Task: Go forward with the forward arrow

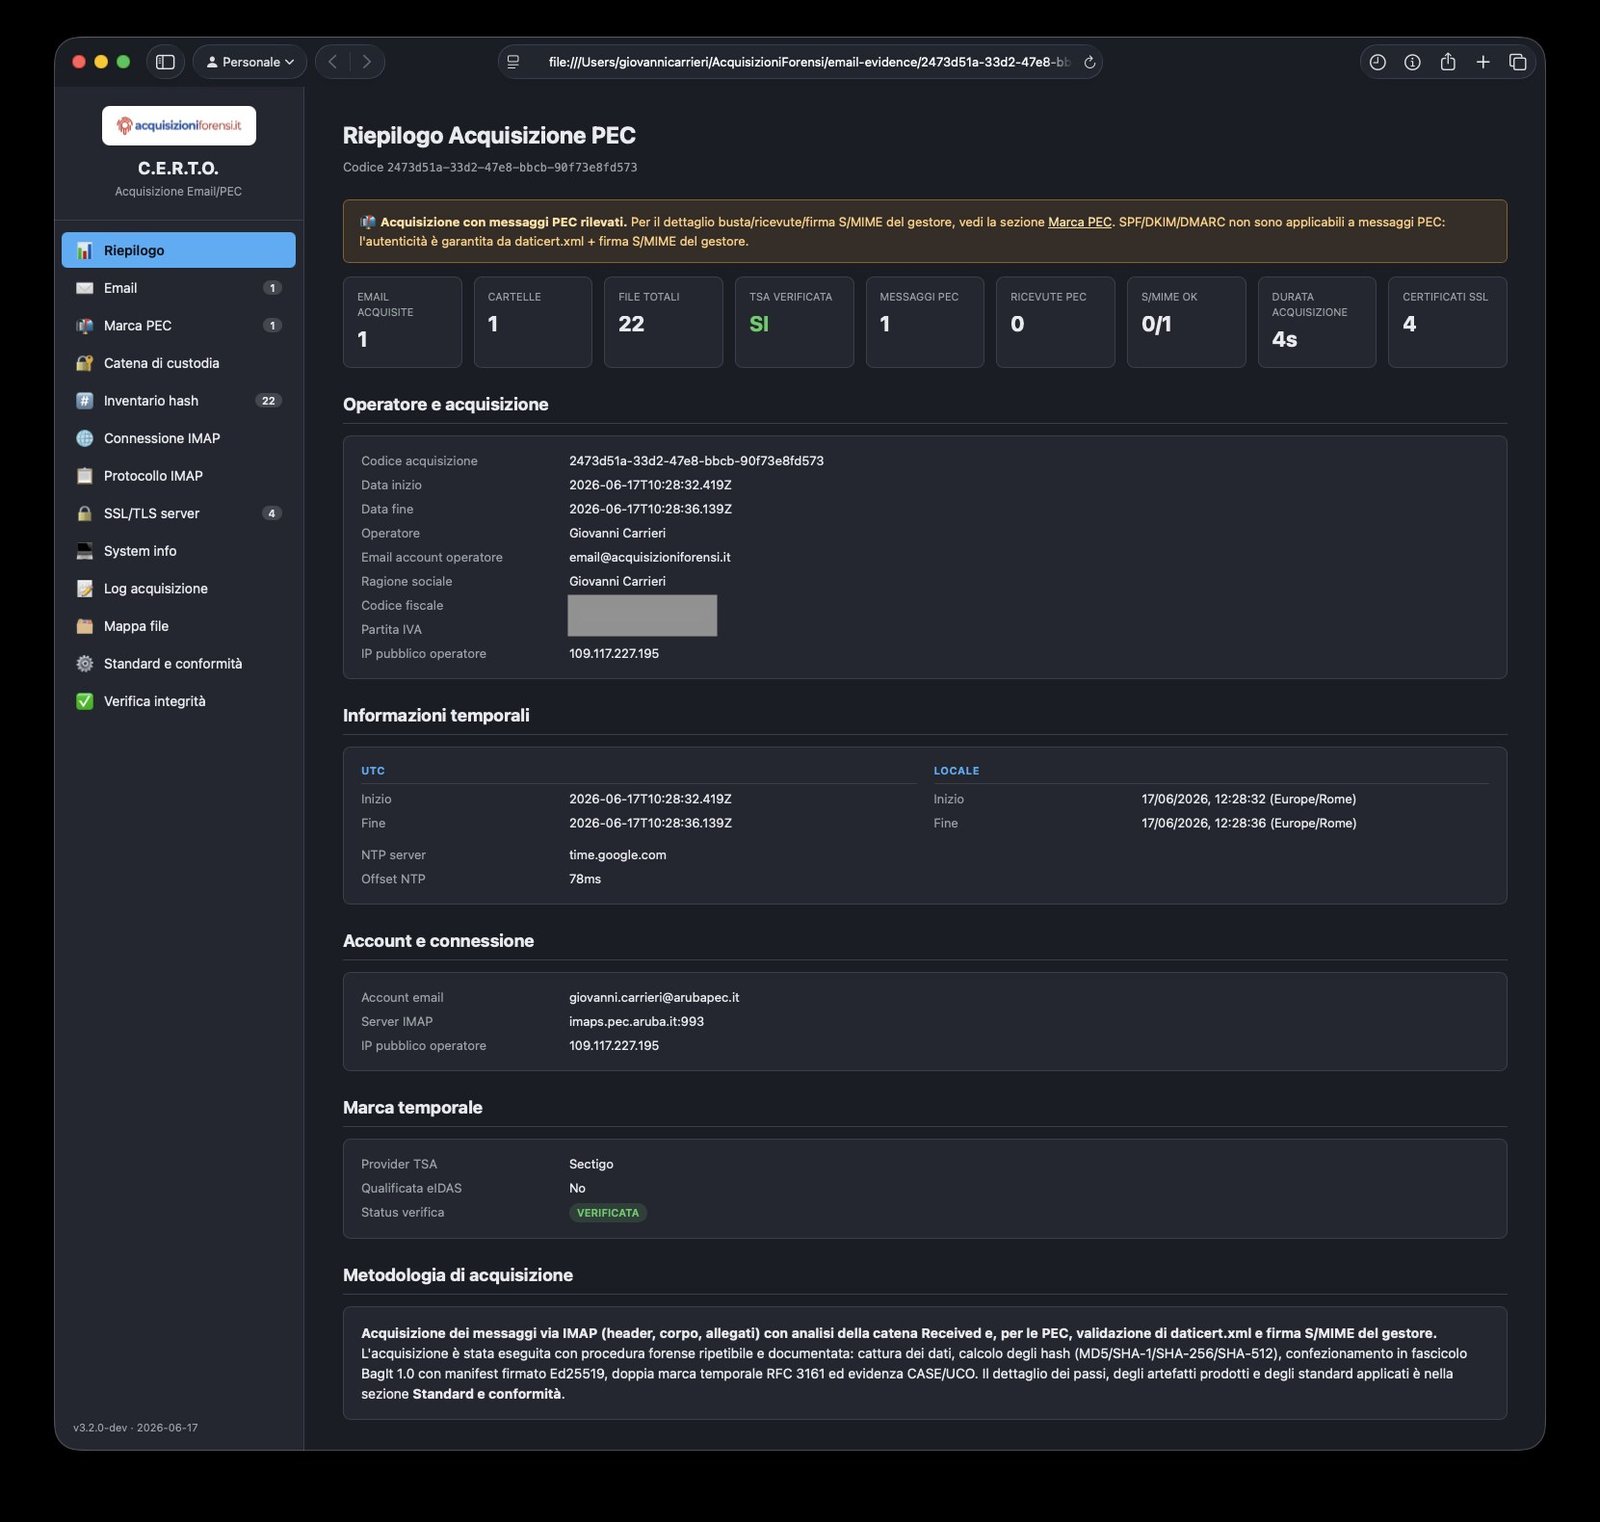Action: point(367,62)
